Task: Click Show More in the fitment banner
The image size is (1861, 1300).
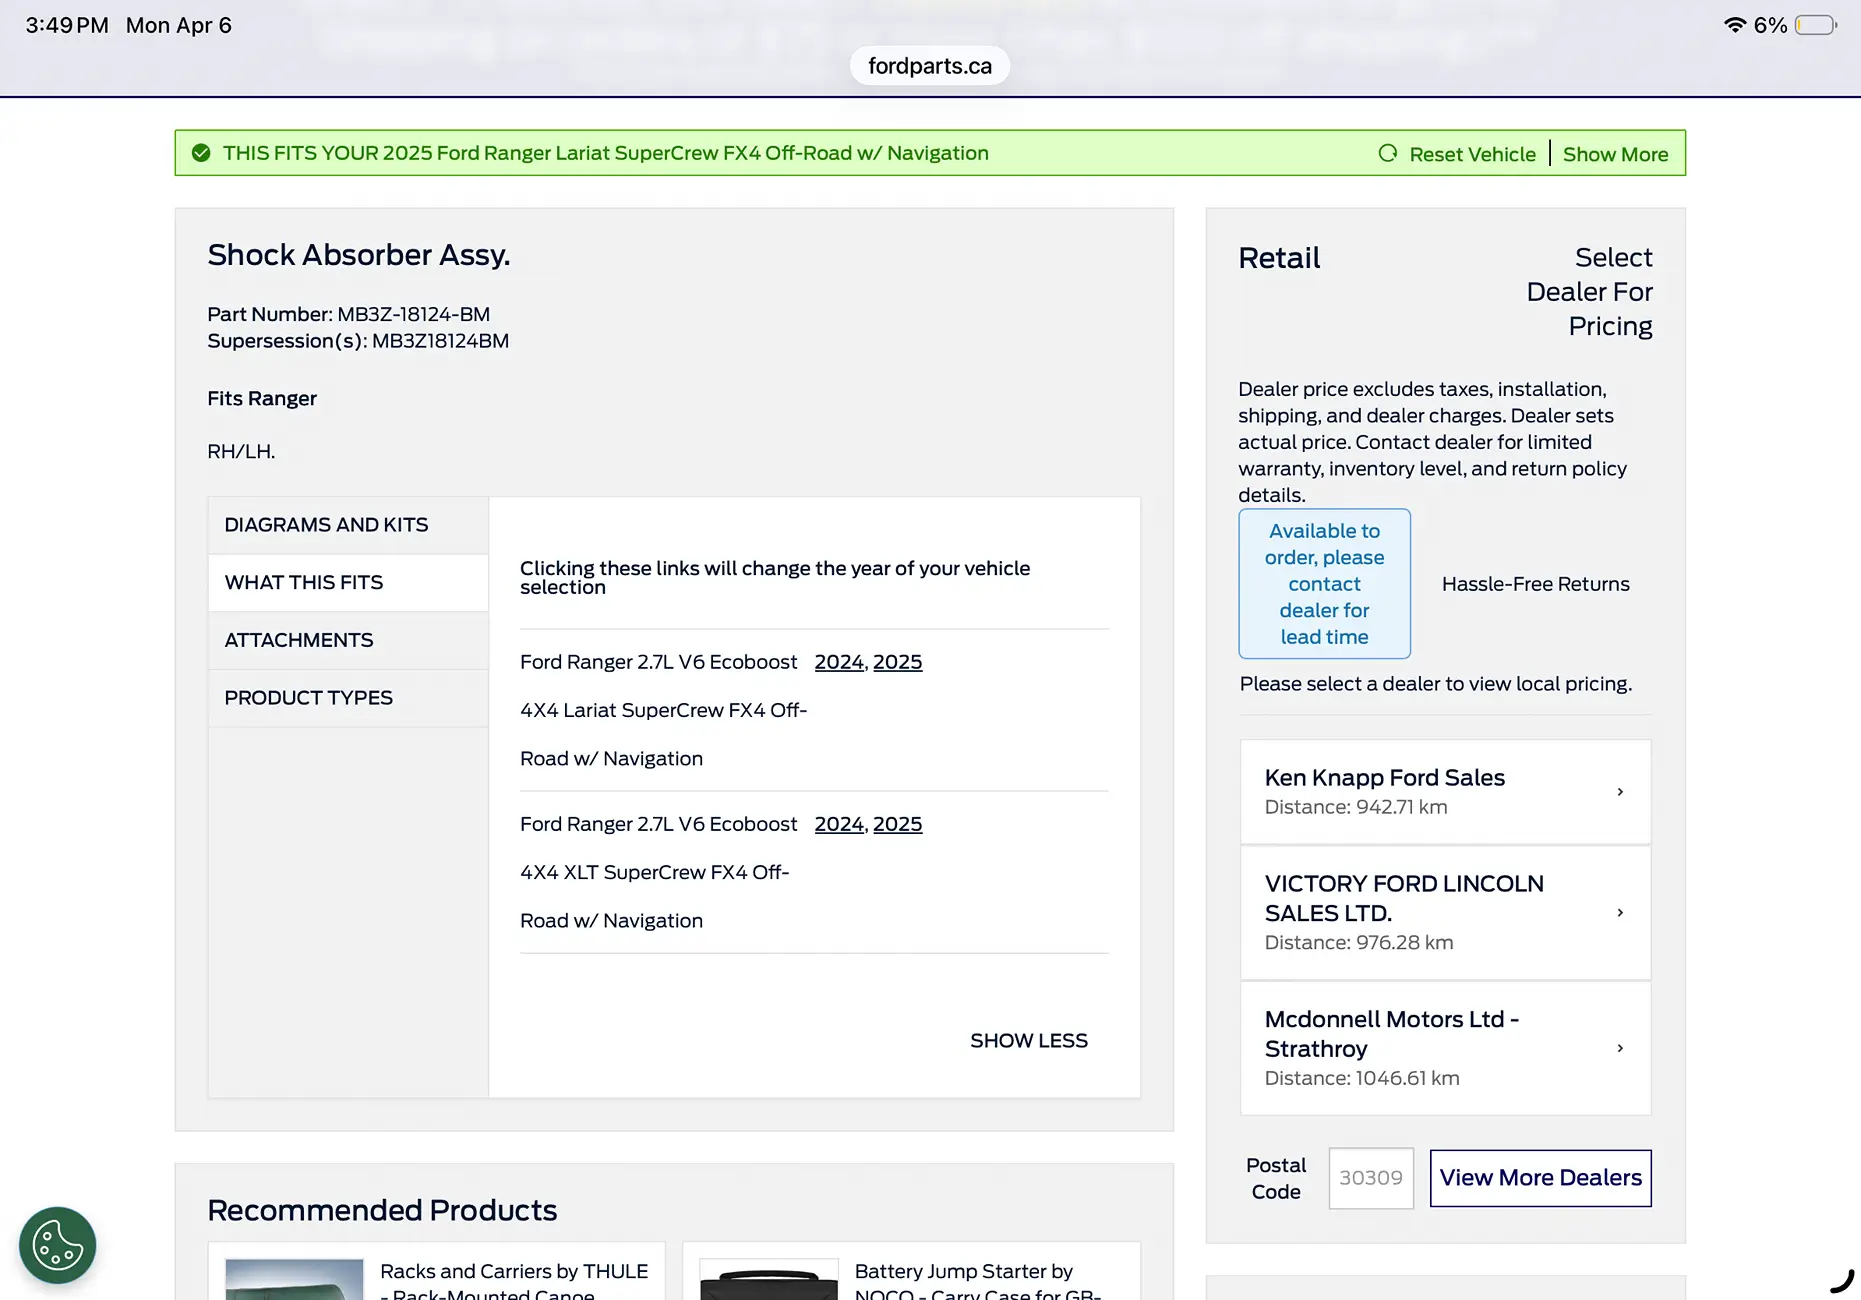Action: [x=1616, y=154]
